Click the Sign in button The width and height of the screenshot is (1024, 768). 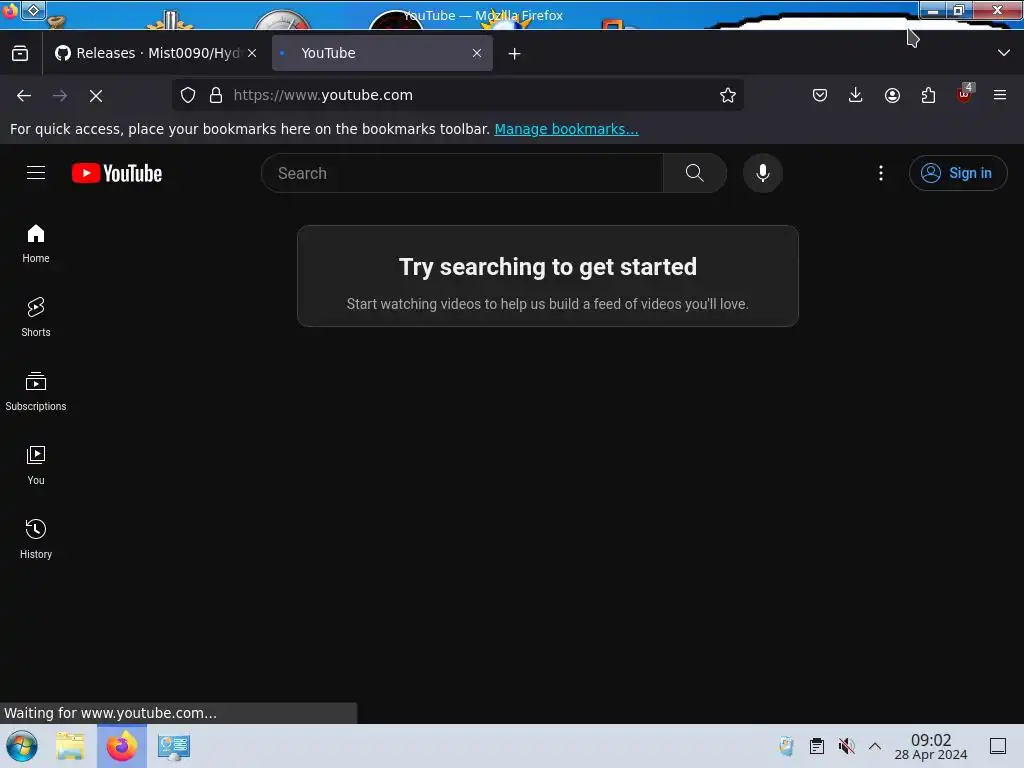click(957, 173)
